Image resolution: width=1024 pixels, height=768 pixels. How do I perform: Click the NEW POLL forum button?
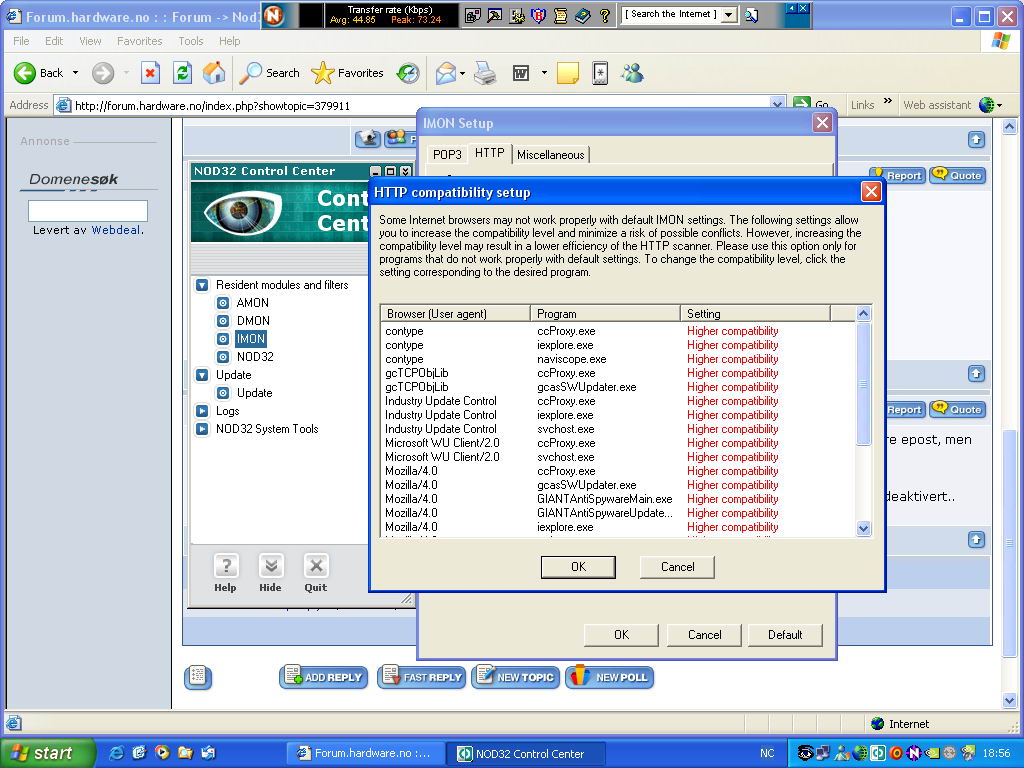(609, 677)
